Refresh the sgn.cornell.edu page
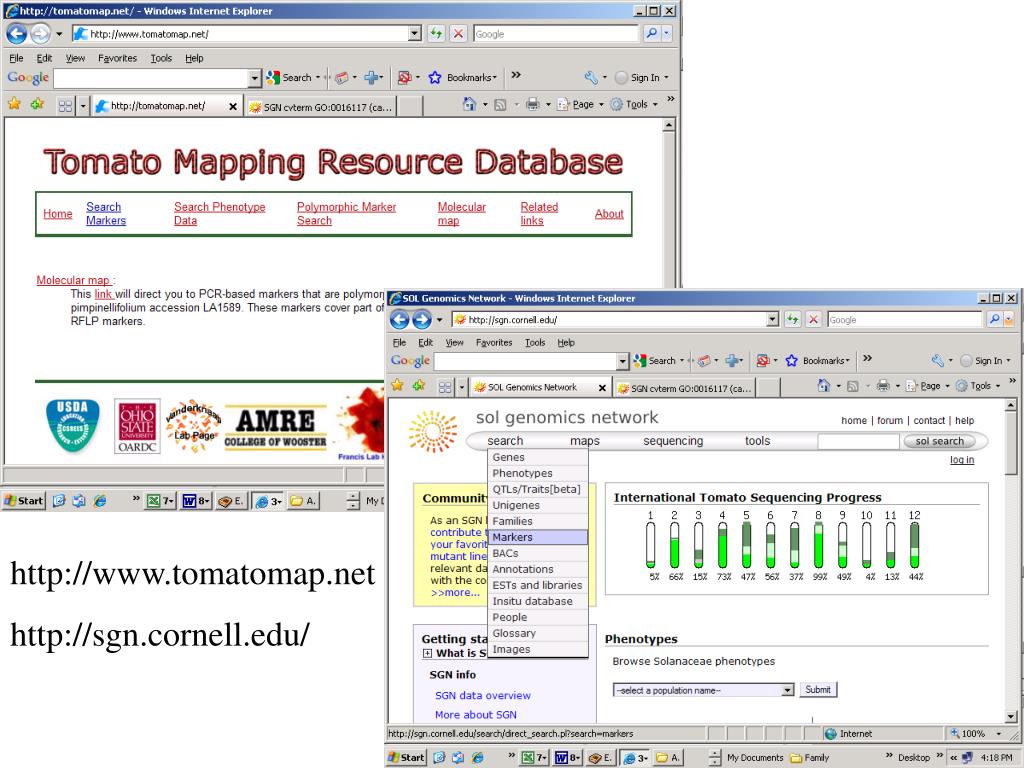Screen dimensions: 1024x768 [x=792, y=319]
